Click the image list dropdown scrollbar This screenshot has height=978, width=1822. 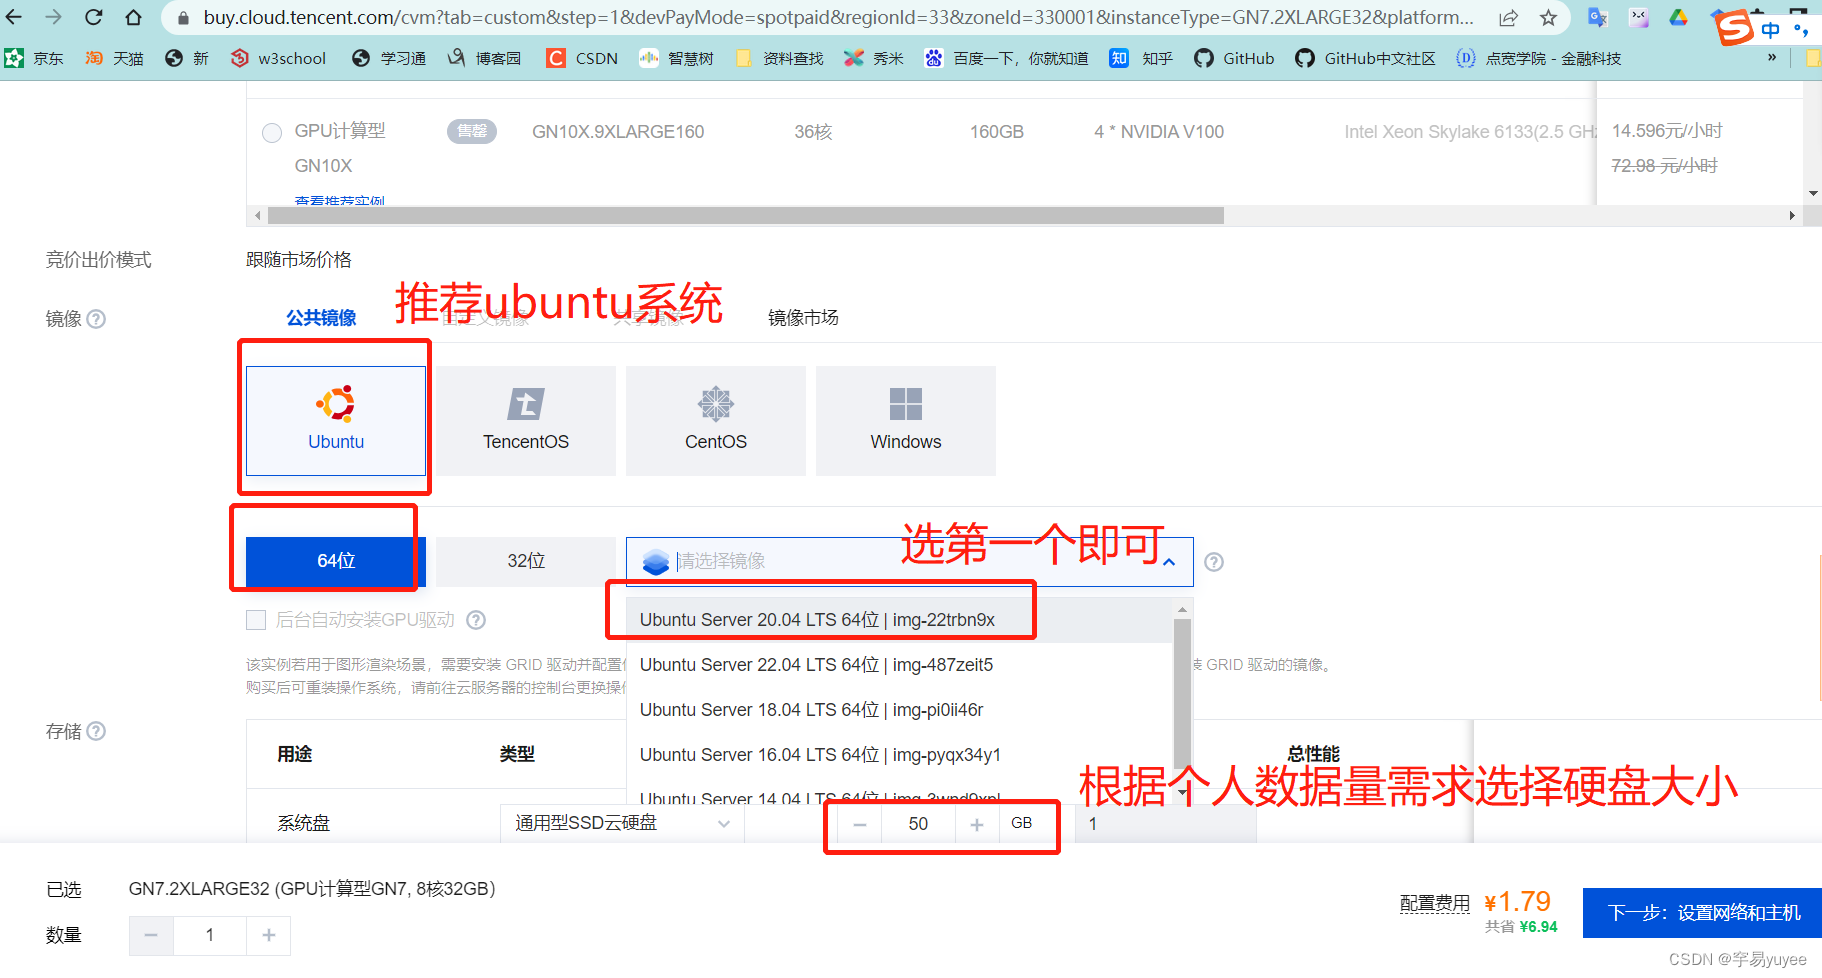[x=1182, y=692]
